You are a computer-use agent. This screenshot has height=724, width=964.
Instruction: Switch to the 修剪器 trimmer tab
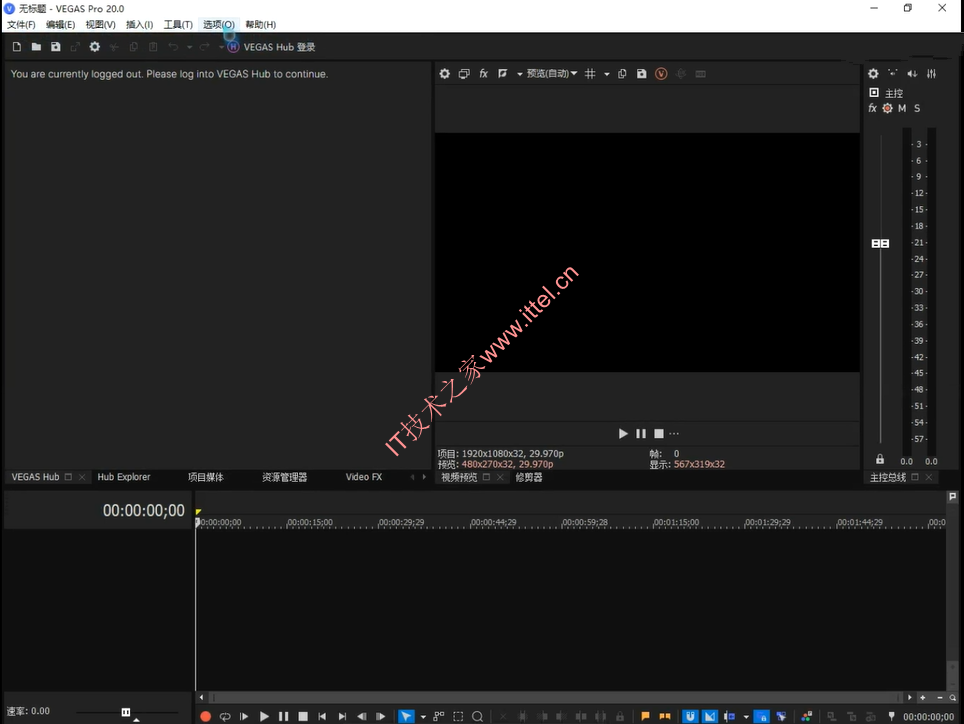pos(529,477)
